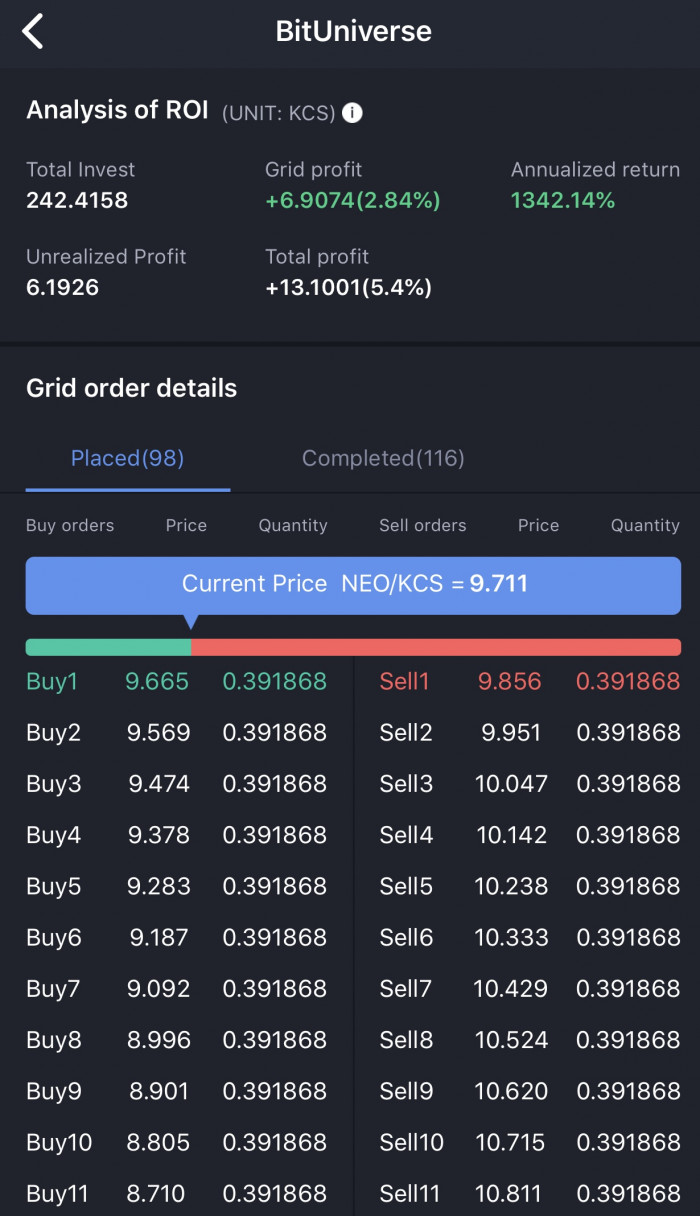Tap the Current Price NEO/KCS banner
The width and height of the screenshot is (700, 1216).
coord(353,584)
